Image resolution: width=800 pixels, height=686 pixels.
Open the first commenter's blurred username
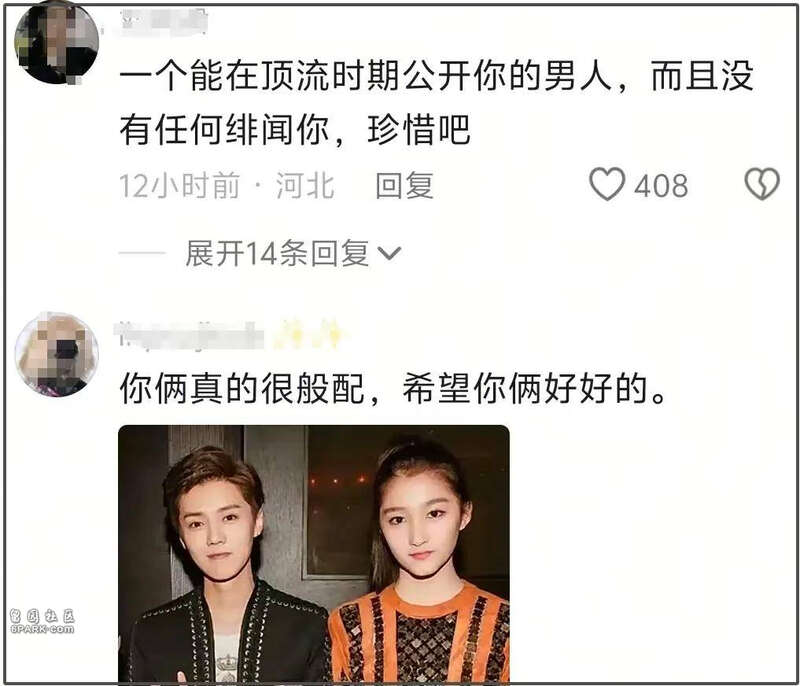(x=162, y=22)
